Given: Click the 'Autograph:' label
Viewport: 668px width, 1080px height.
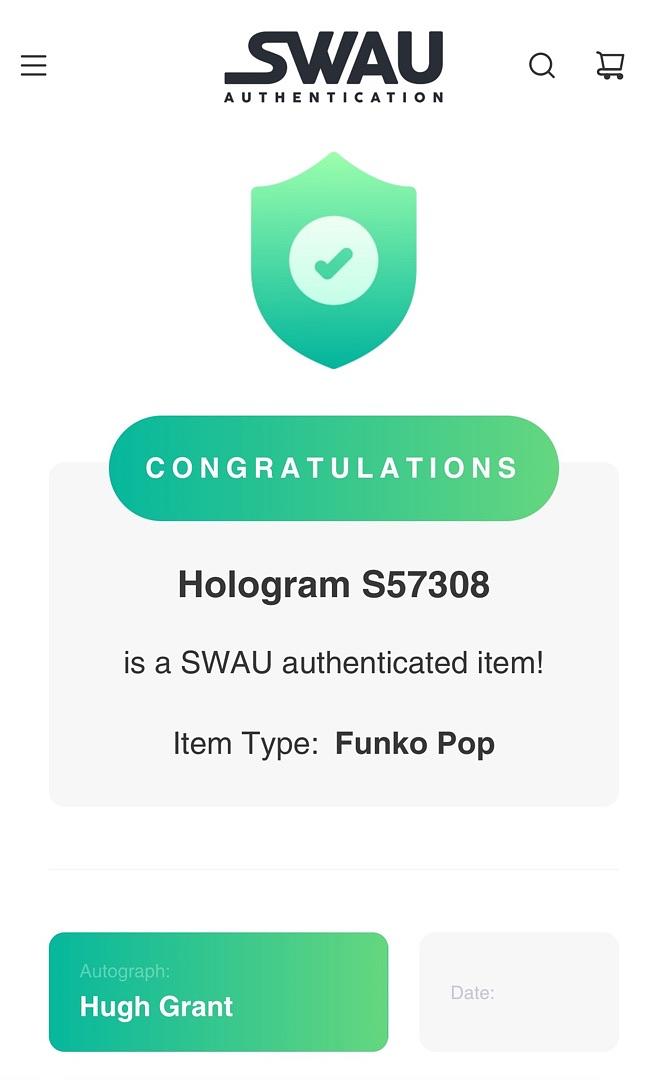Looking at the screenshot, I should coord(125,971).
